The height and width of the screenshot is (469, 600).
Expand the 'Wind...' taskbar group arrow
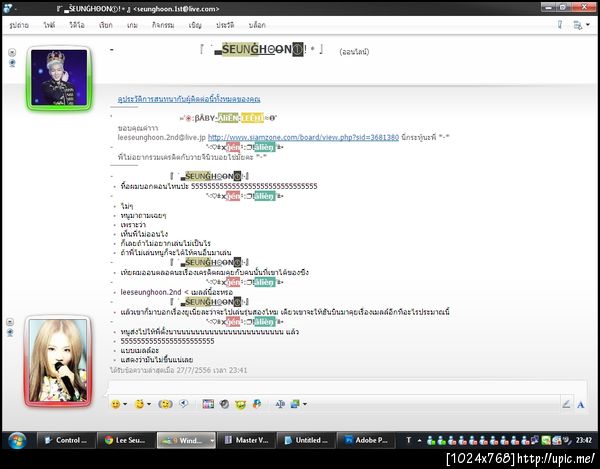tap(212, 440)
